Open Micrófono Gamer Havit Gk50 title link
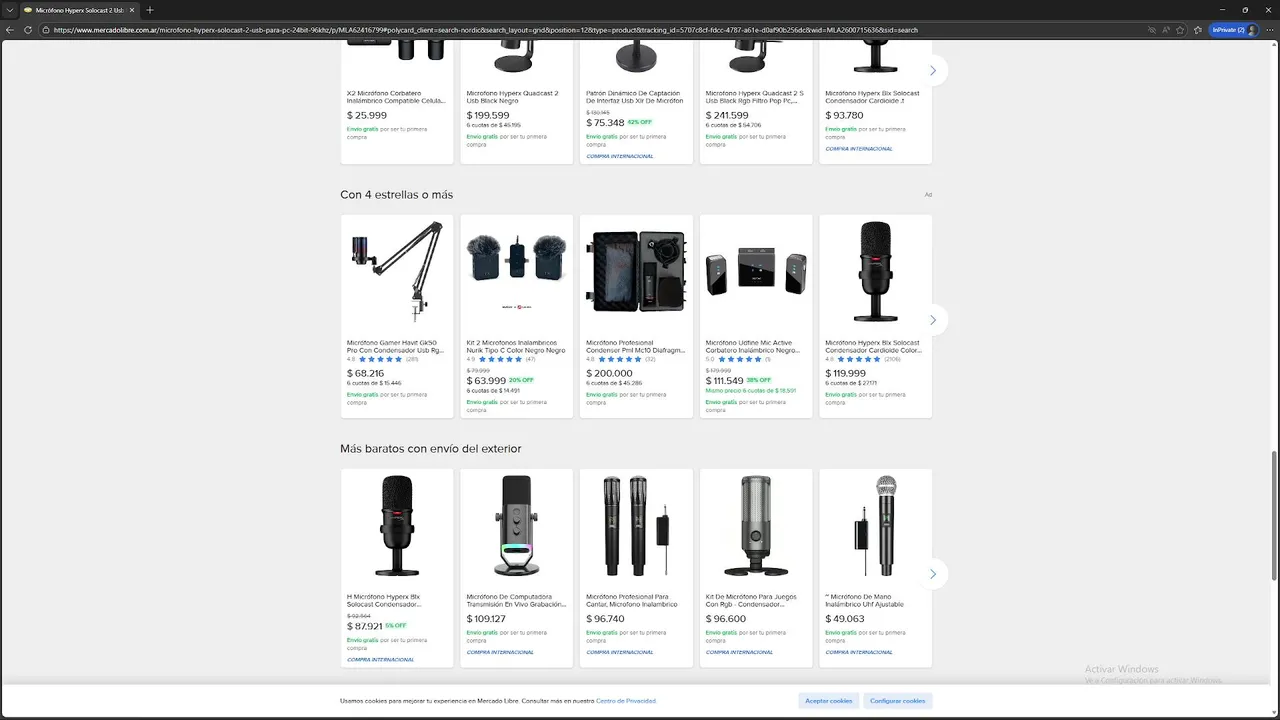The width and height of the screenshot is (1280, 720). coord(395,347)
